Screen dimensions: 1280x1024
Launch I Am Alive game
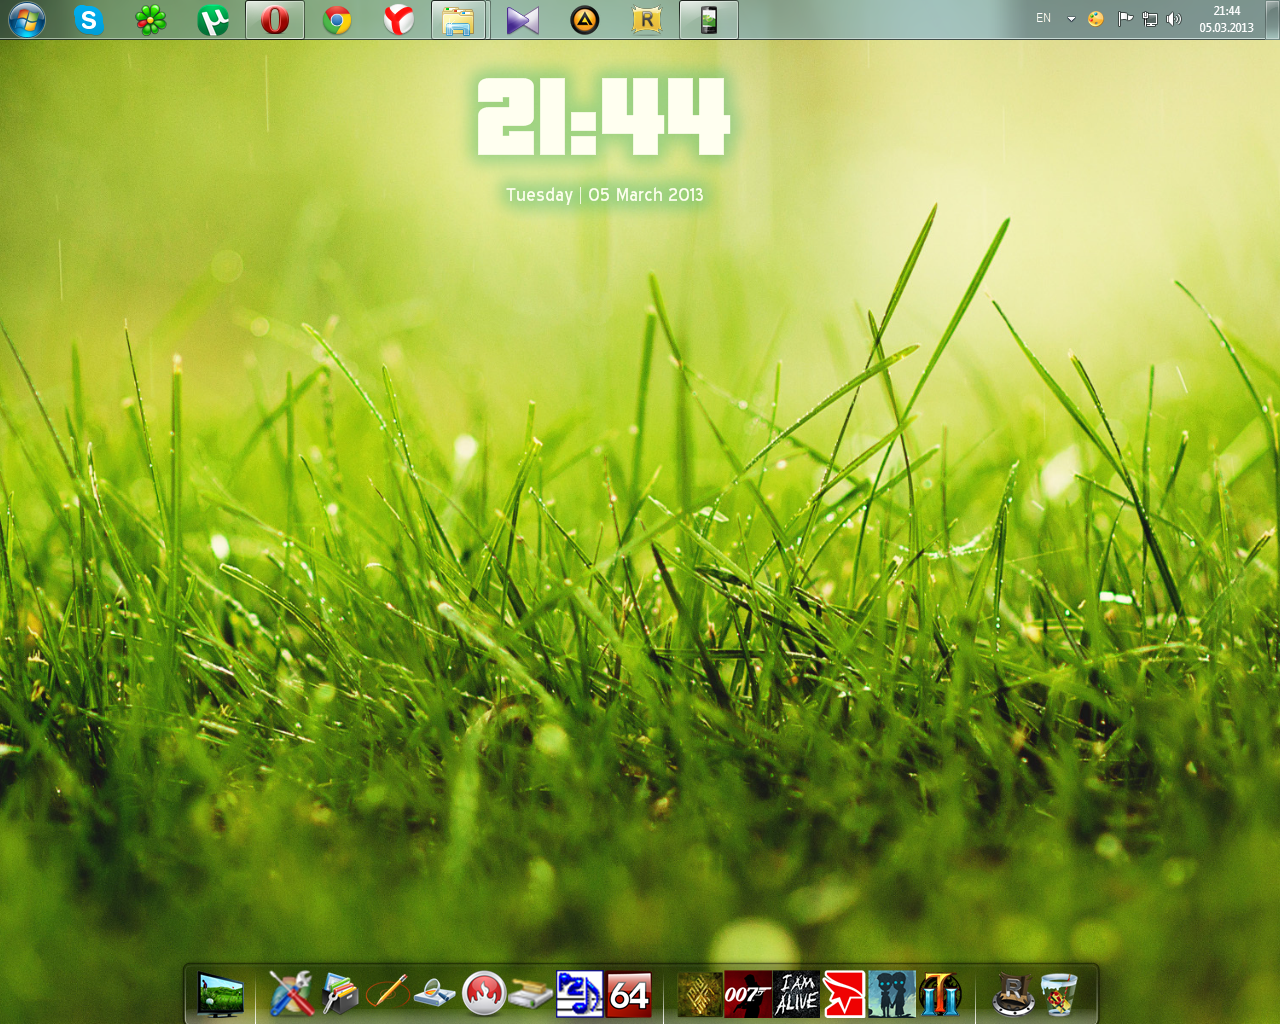pos(797,995)
